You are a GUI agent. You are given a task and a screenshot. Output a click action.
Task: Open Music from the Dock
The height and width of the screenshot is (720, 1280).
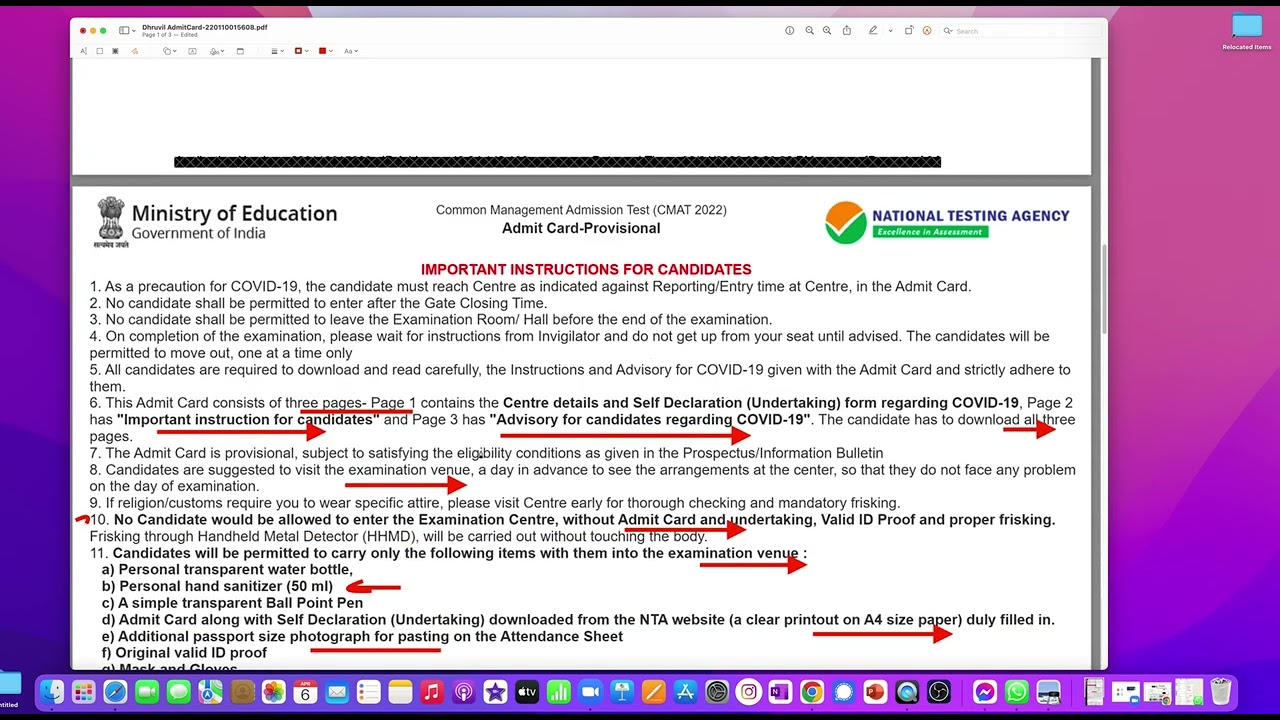point(432,692)
